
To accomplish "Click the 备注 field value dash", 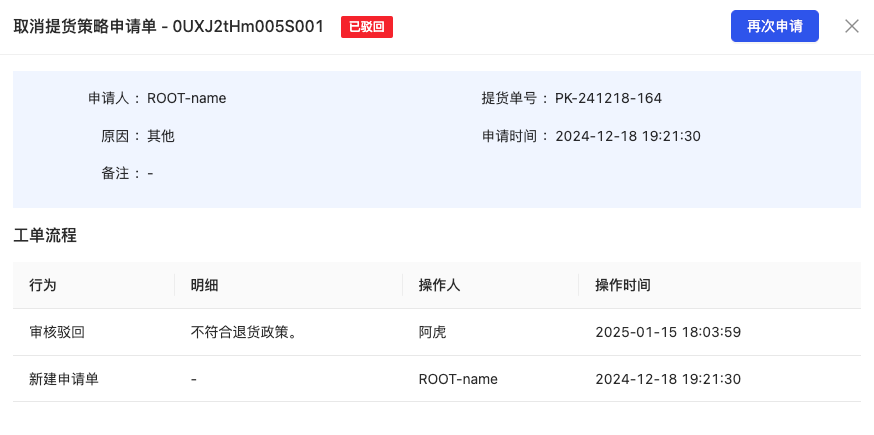I will (150, 174).
